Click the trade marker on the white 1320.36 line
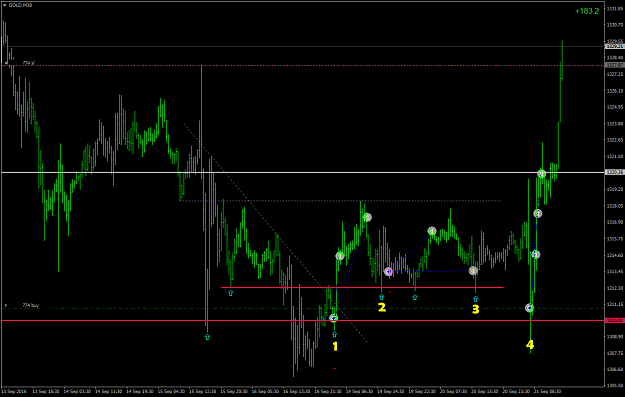The height and width of the screenshot is (397, 625). click(x=541, y=174)
